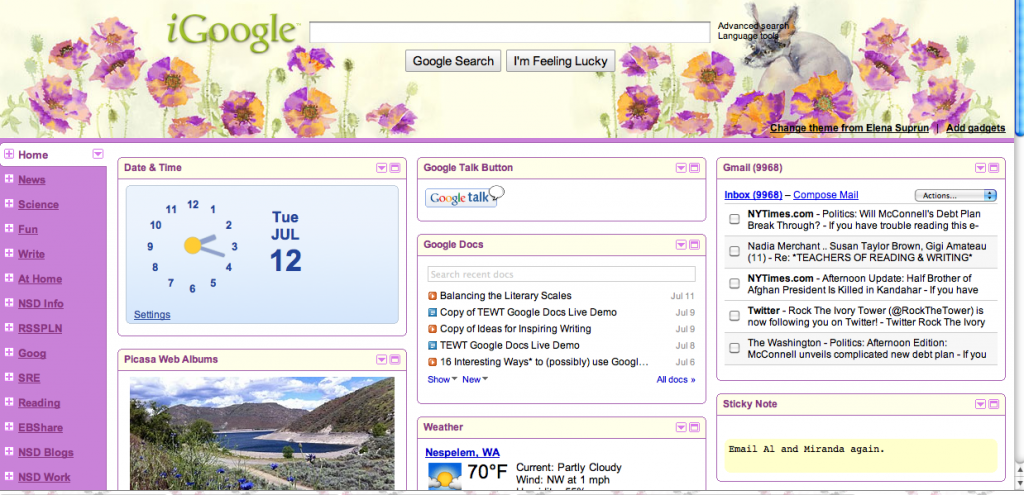The width and height of the screenshot is (1024, 495).
Task: Maximize the Date & Time gadget
Action: [395, 168]
